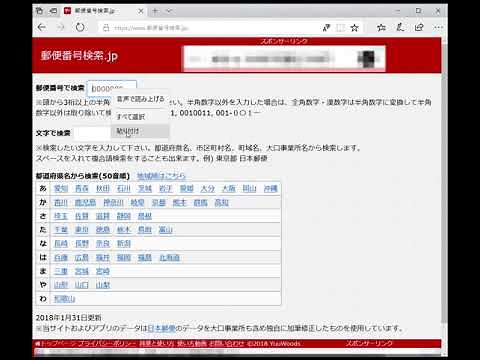Open the 大阪 prefecture link
Screen dimensions: 480x360
[x=229, y=189]
